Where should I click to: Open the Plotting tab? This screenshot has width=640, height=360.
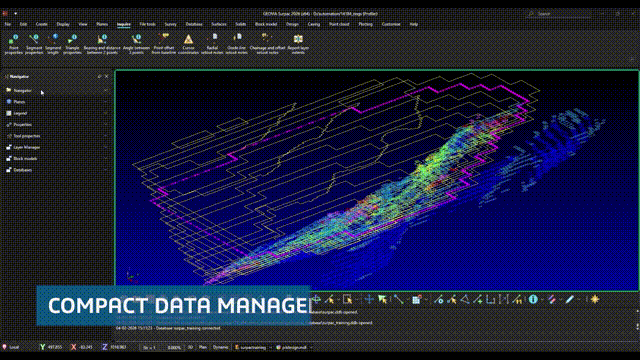coord(365,24)
